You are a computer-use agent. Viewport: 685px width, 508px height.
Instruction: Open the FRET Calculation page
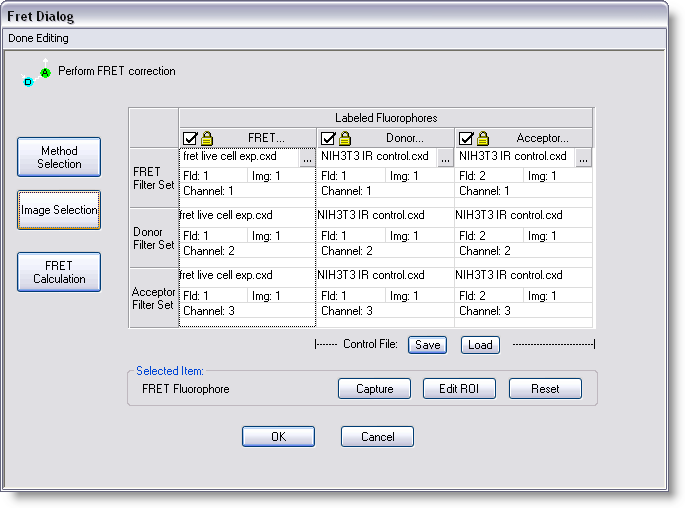point(59,272)
